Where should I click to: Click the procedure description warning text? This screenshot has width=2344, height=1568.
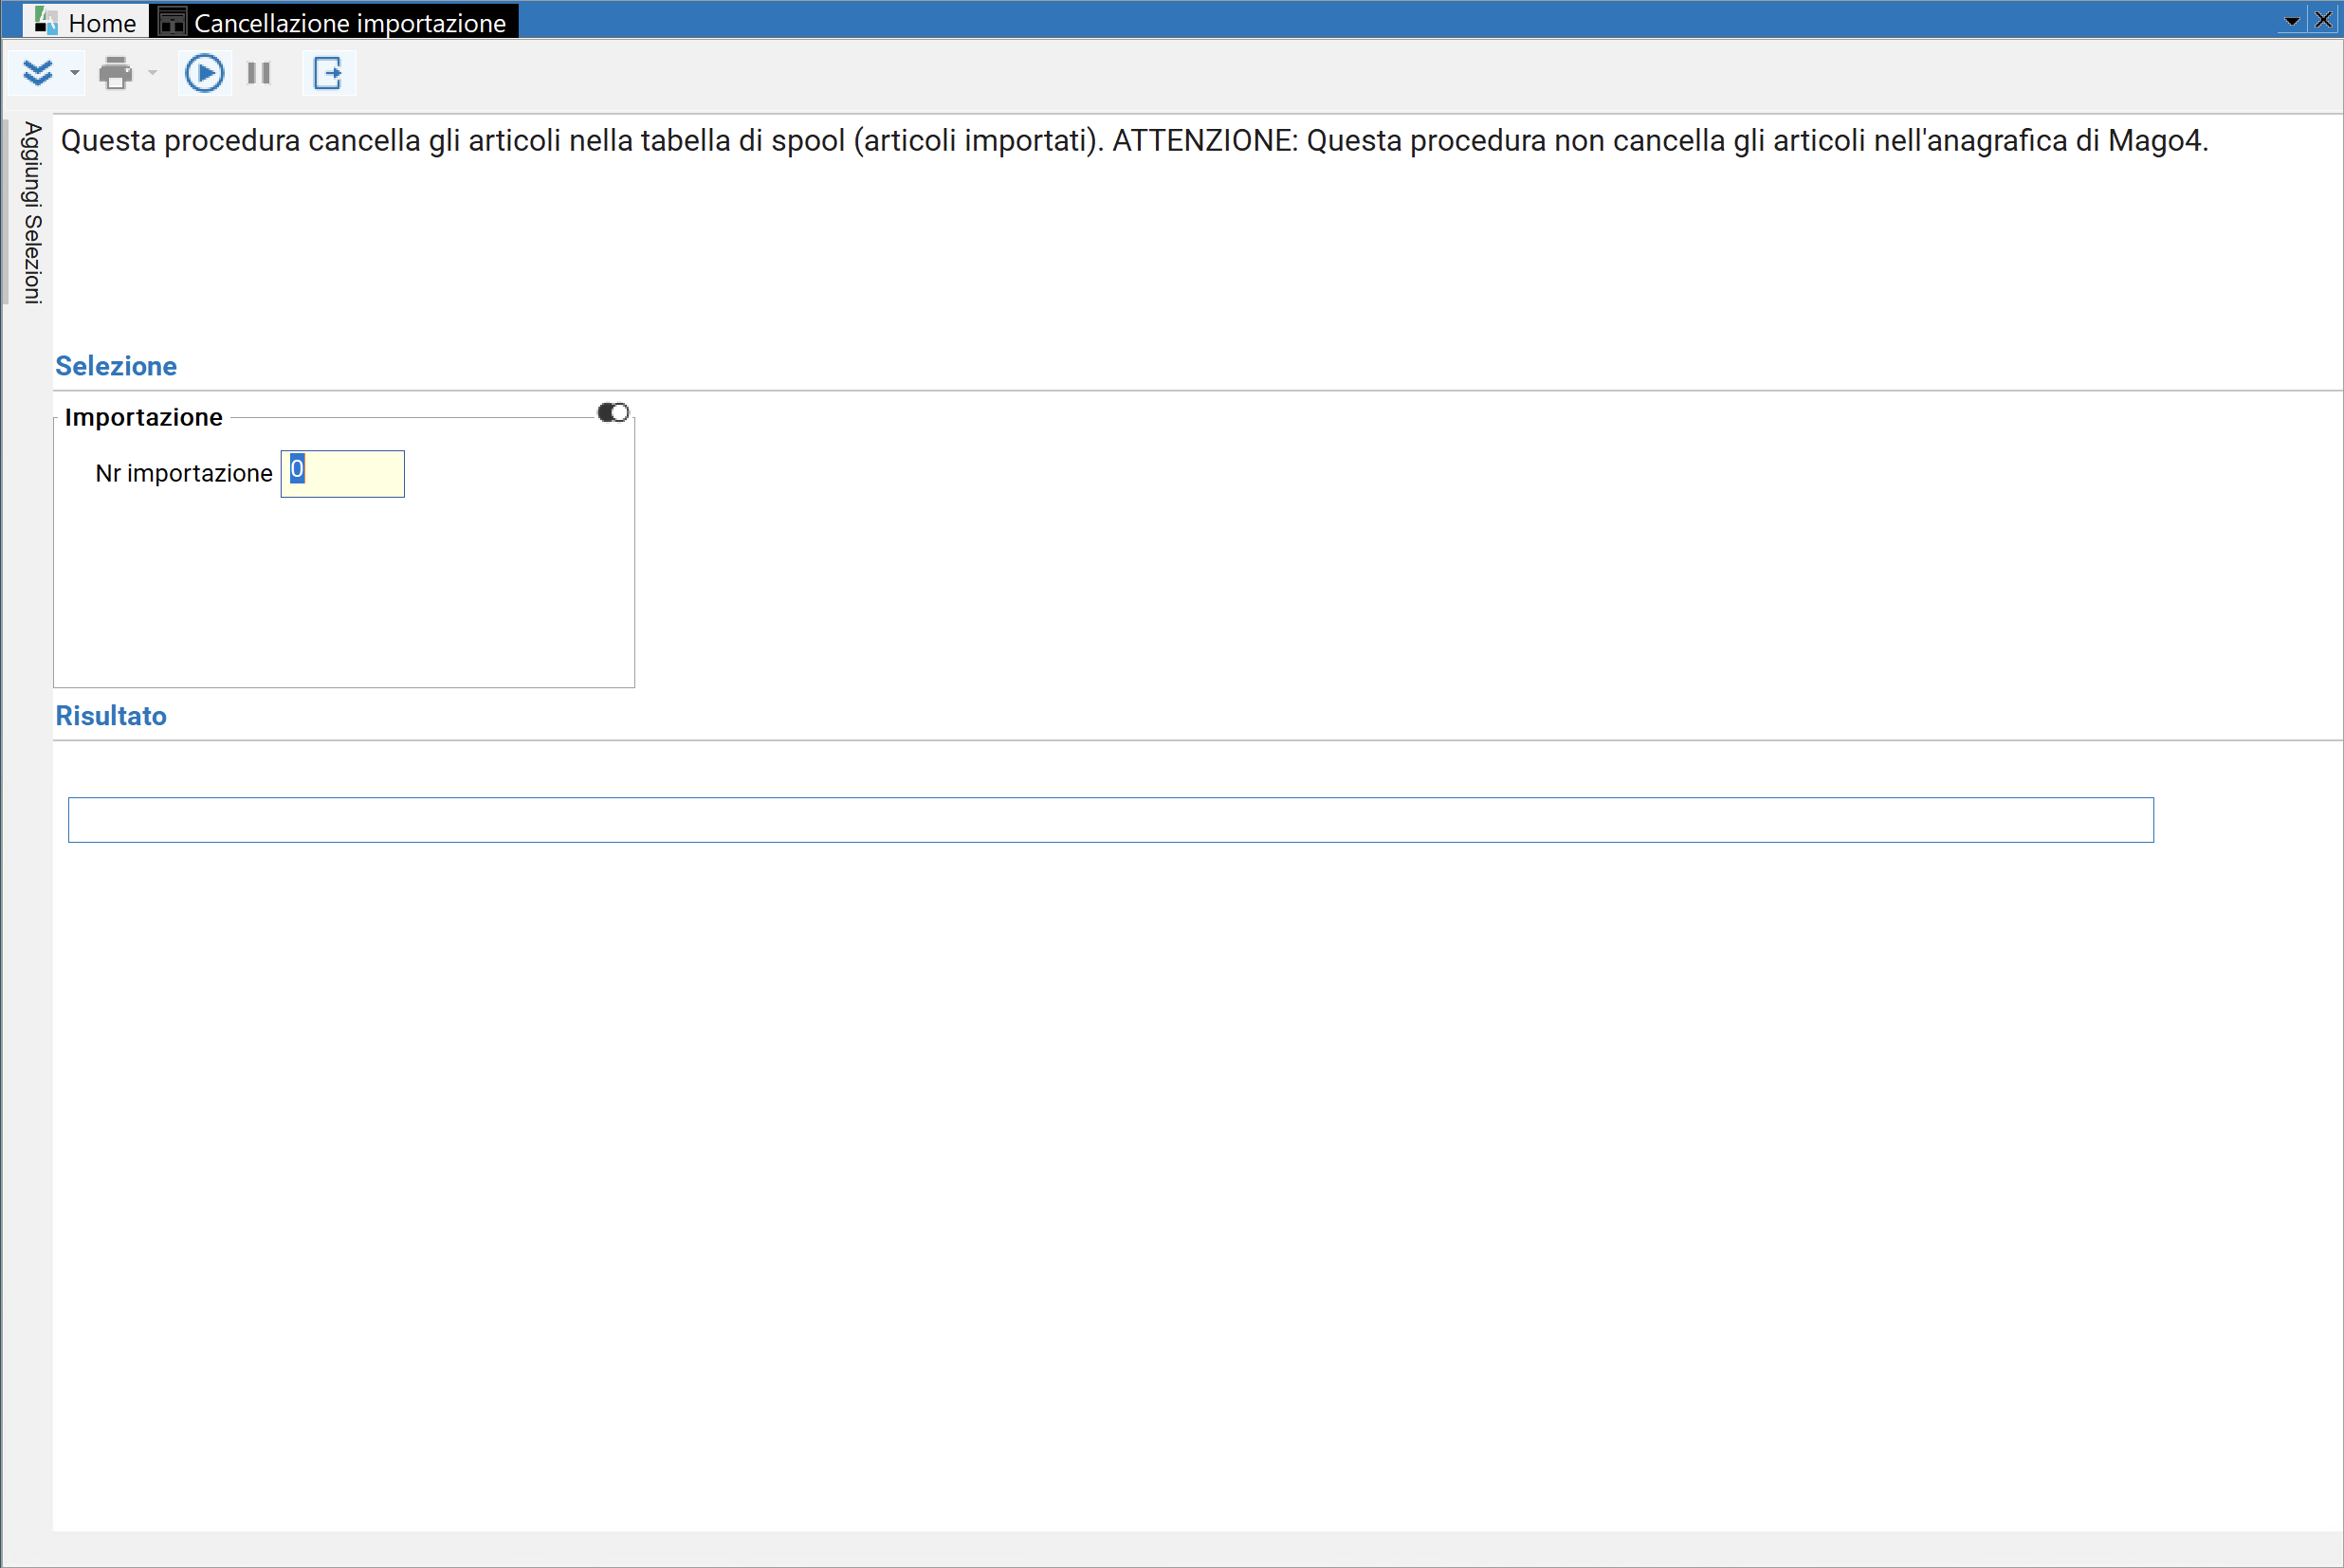tap(1134, 141)
